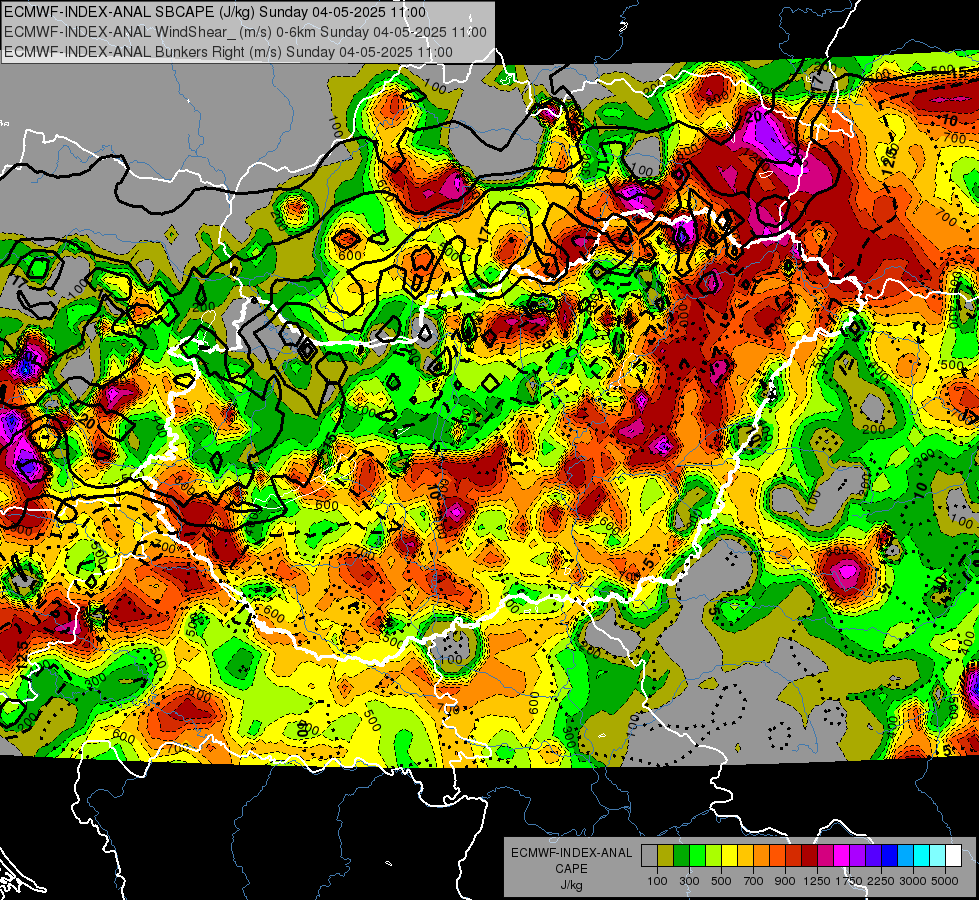Click the legend unit J/kg
Viewport: 979px width, 900px height.
(571, 884)
